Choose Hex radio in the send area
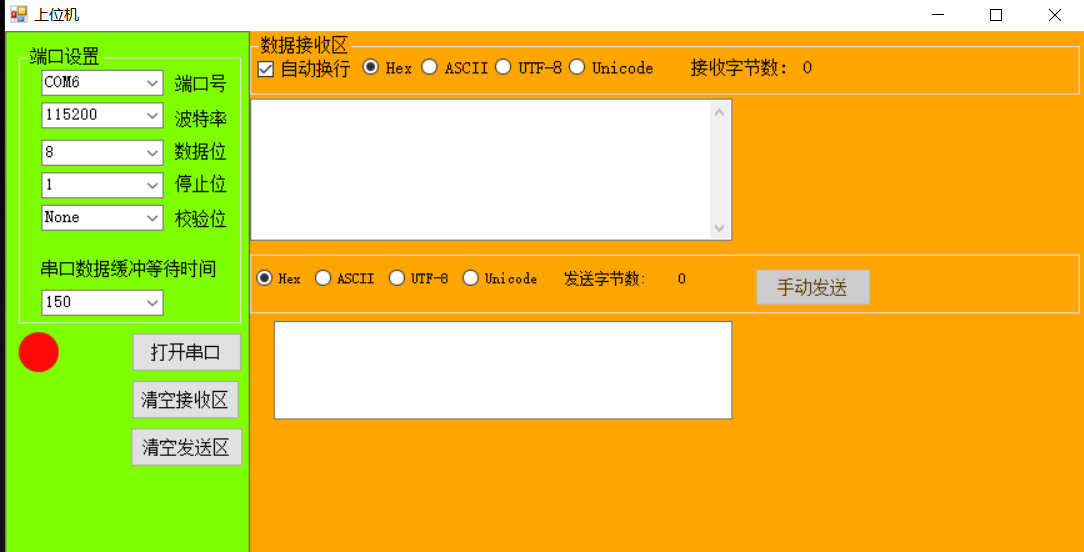 (x=264, y=278)
